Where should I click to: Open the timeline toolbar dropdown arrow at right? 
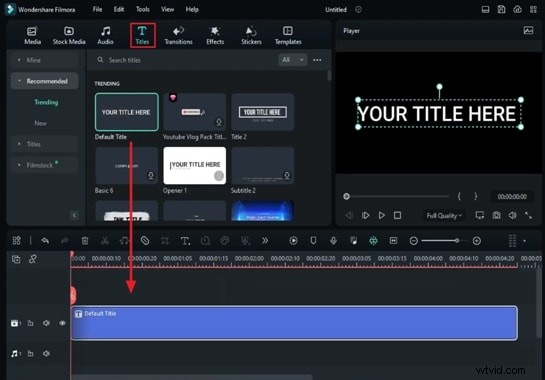click(524, 241)
